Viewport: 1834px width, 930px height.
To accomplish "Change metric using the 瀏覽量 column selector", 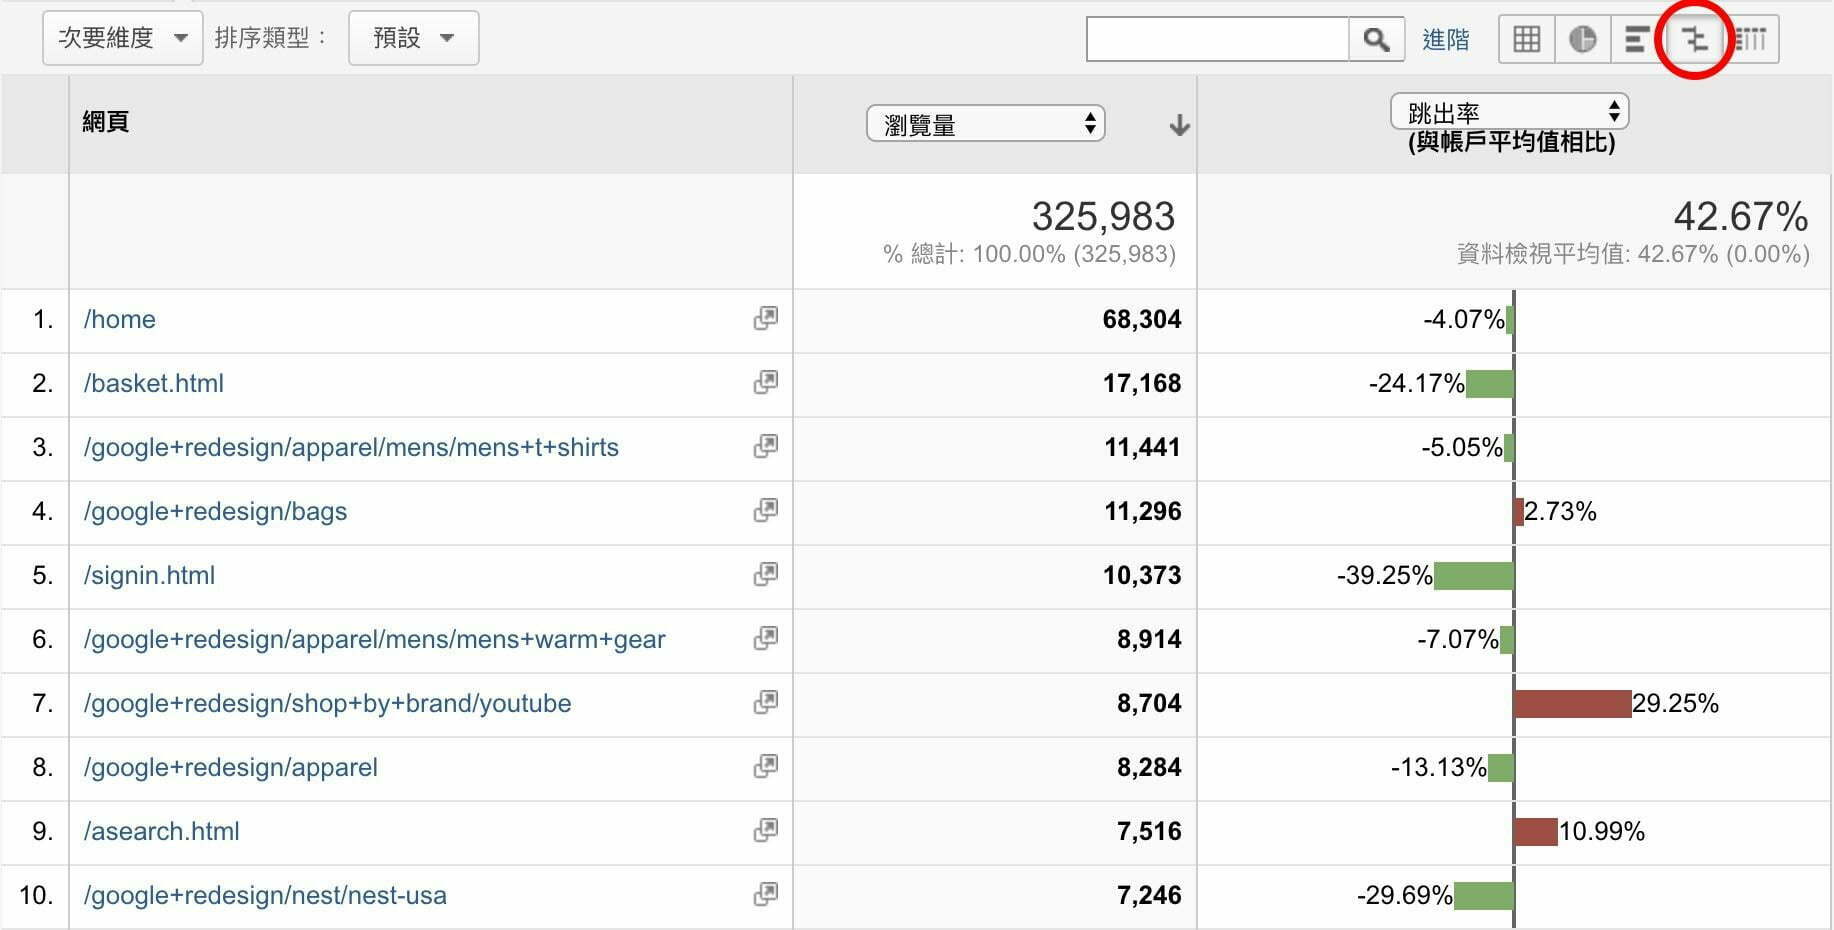I will (x=985, y=123).
